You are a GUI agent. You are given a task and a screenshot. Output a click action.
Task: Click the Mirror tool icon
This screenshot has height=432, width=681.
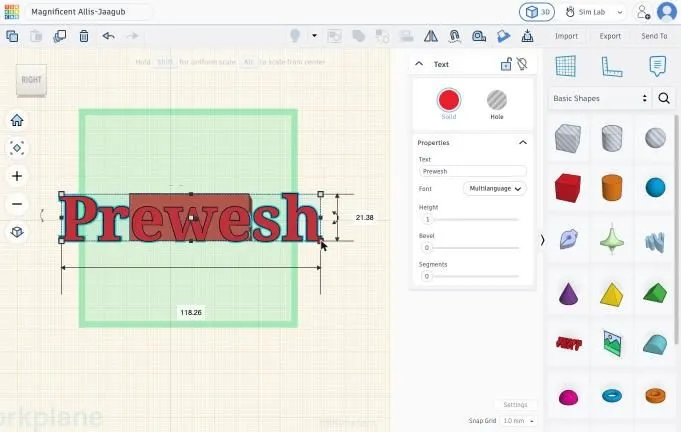coord(431,36)
